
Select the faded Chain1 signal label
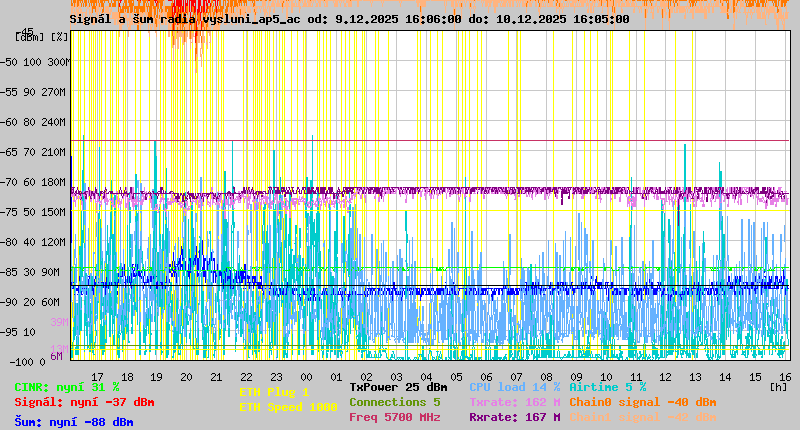tap(642, 417)
